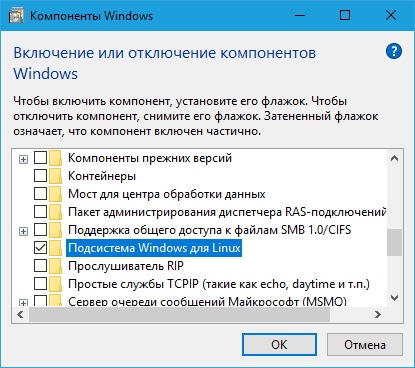Expand Поддержка общего доступа к файлам SMB node
Screen dimensions: 415x368
click(x=23, y=231)
